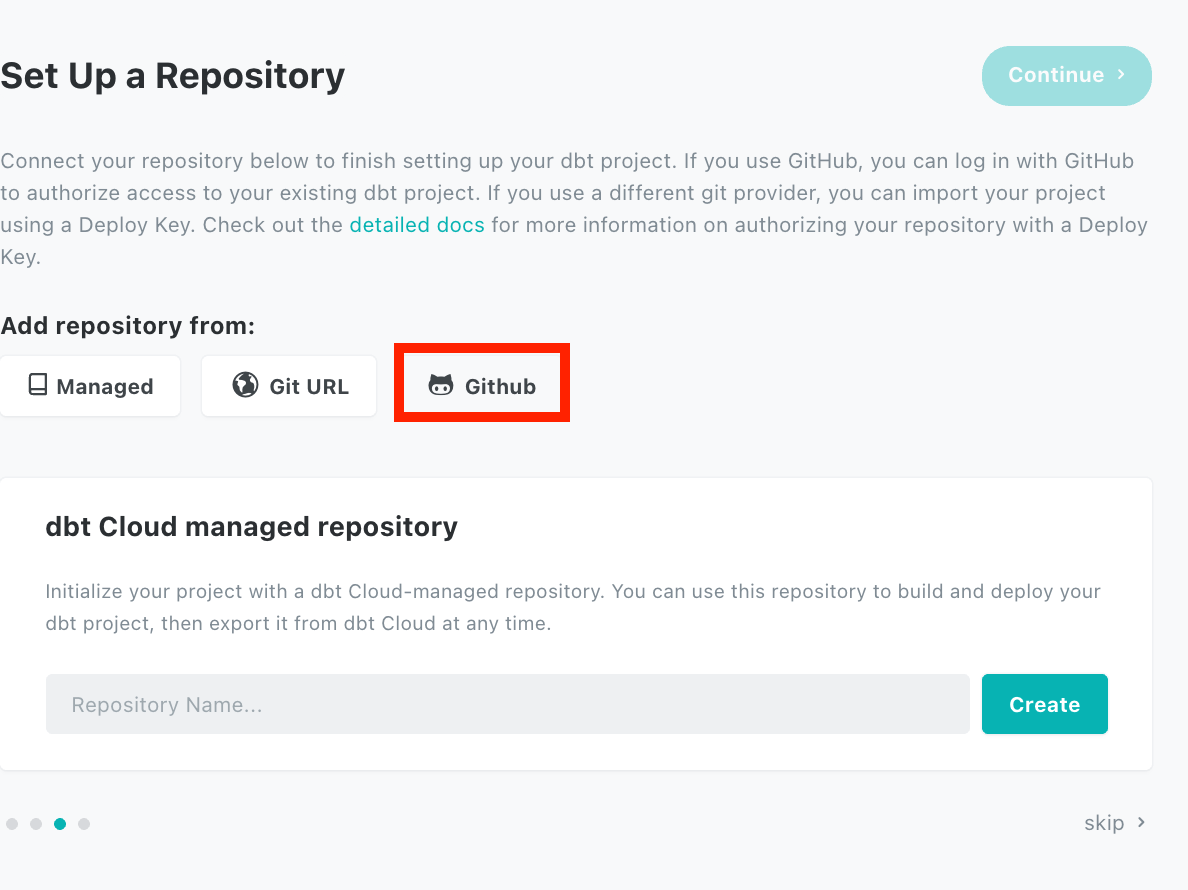Click the dbt Cloud managed repository heading

[x=251, y=526]
